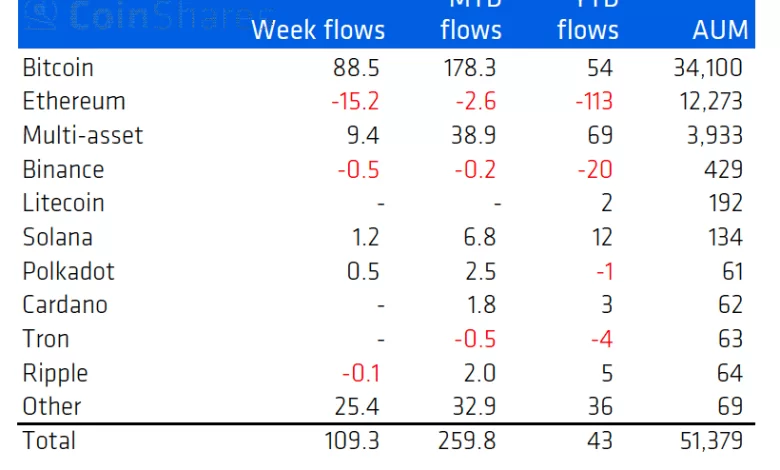
Task: Select the Litecoin row label
Action: click(64, 203)
